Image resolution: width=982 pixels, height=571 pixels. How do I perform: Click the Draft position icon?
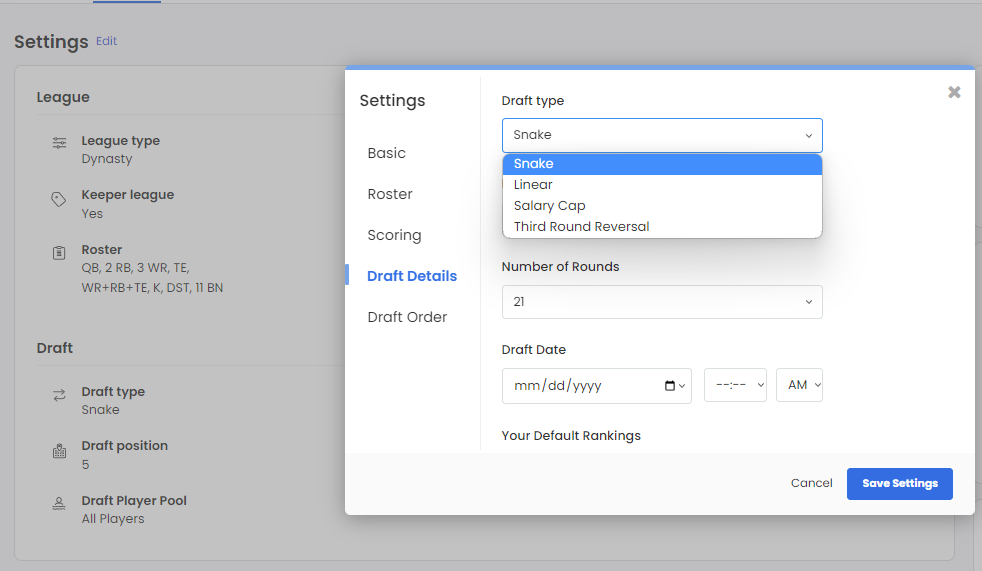(x=59, y=451)
